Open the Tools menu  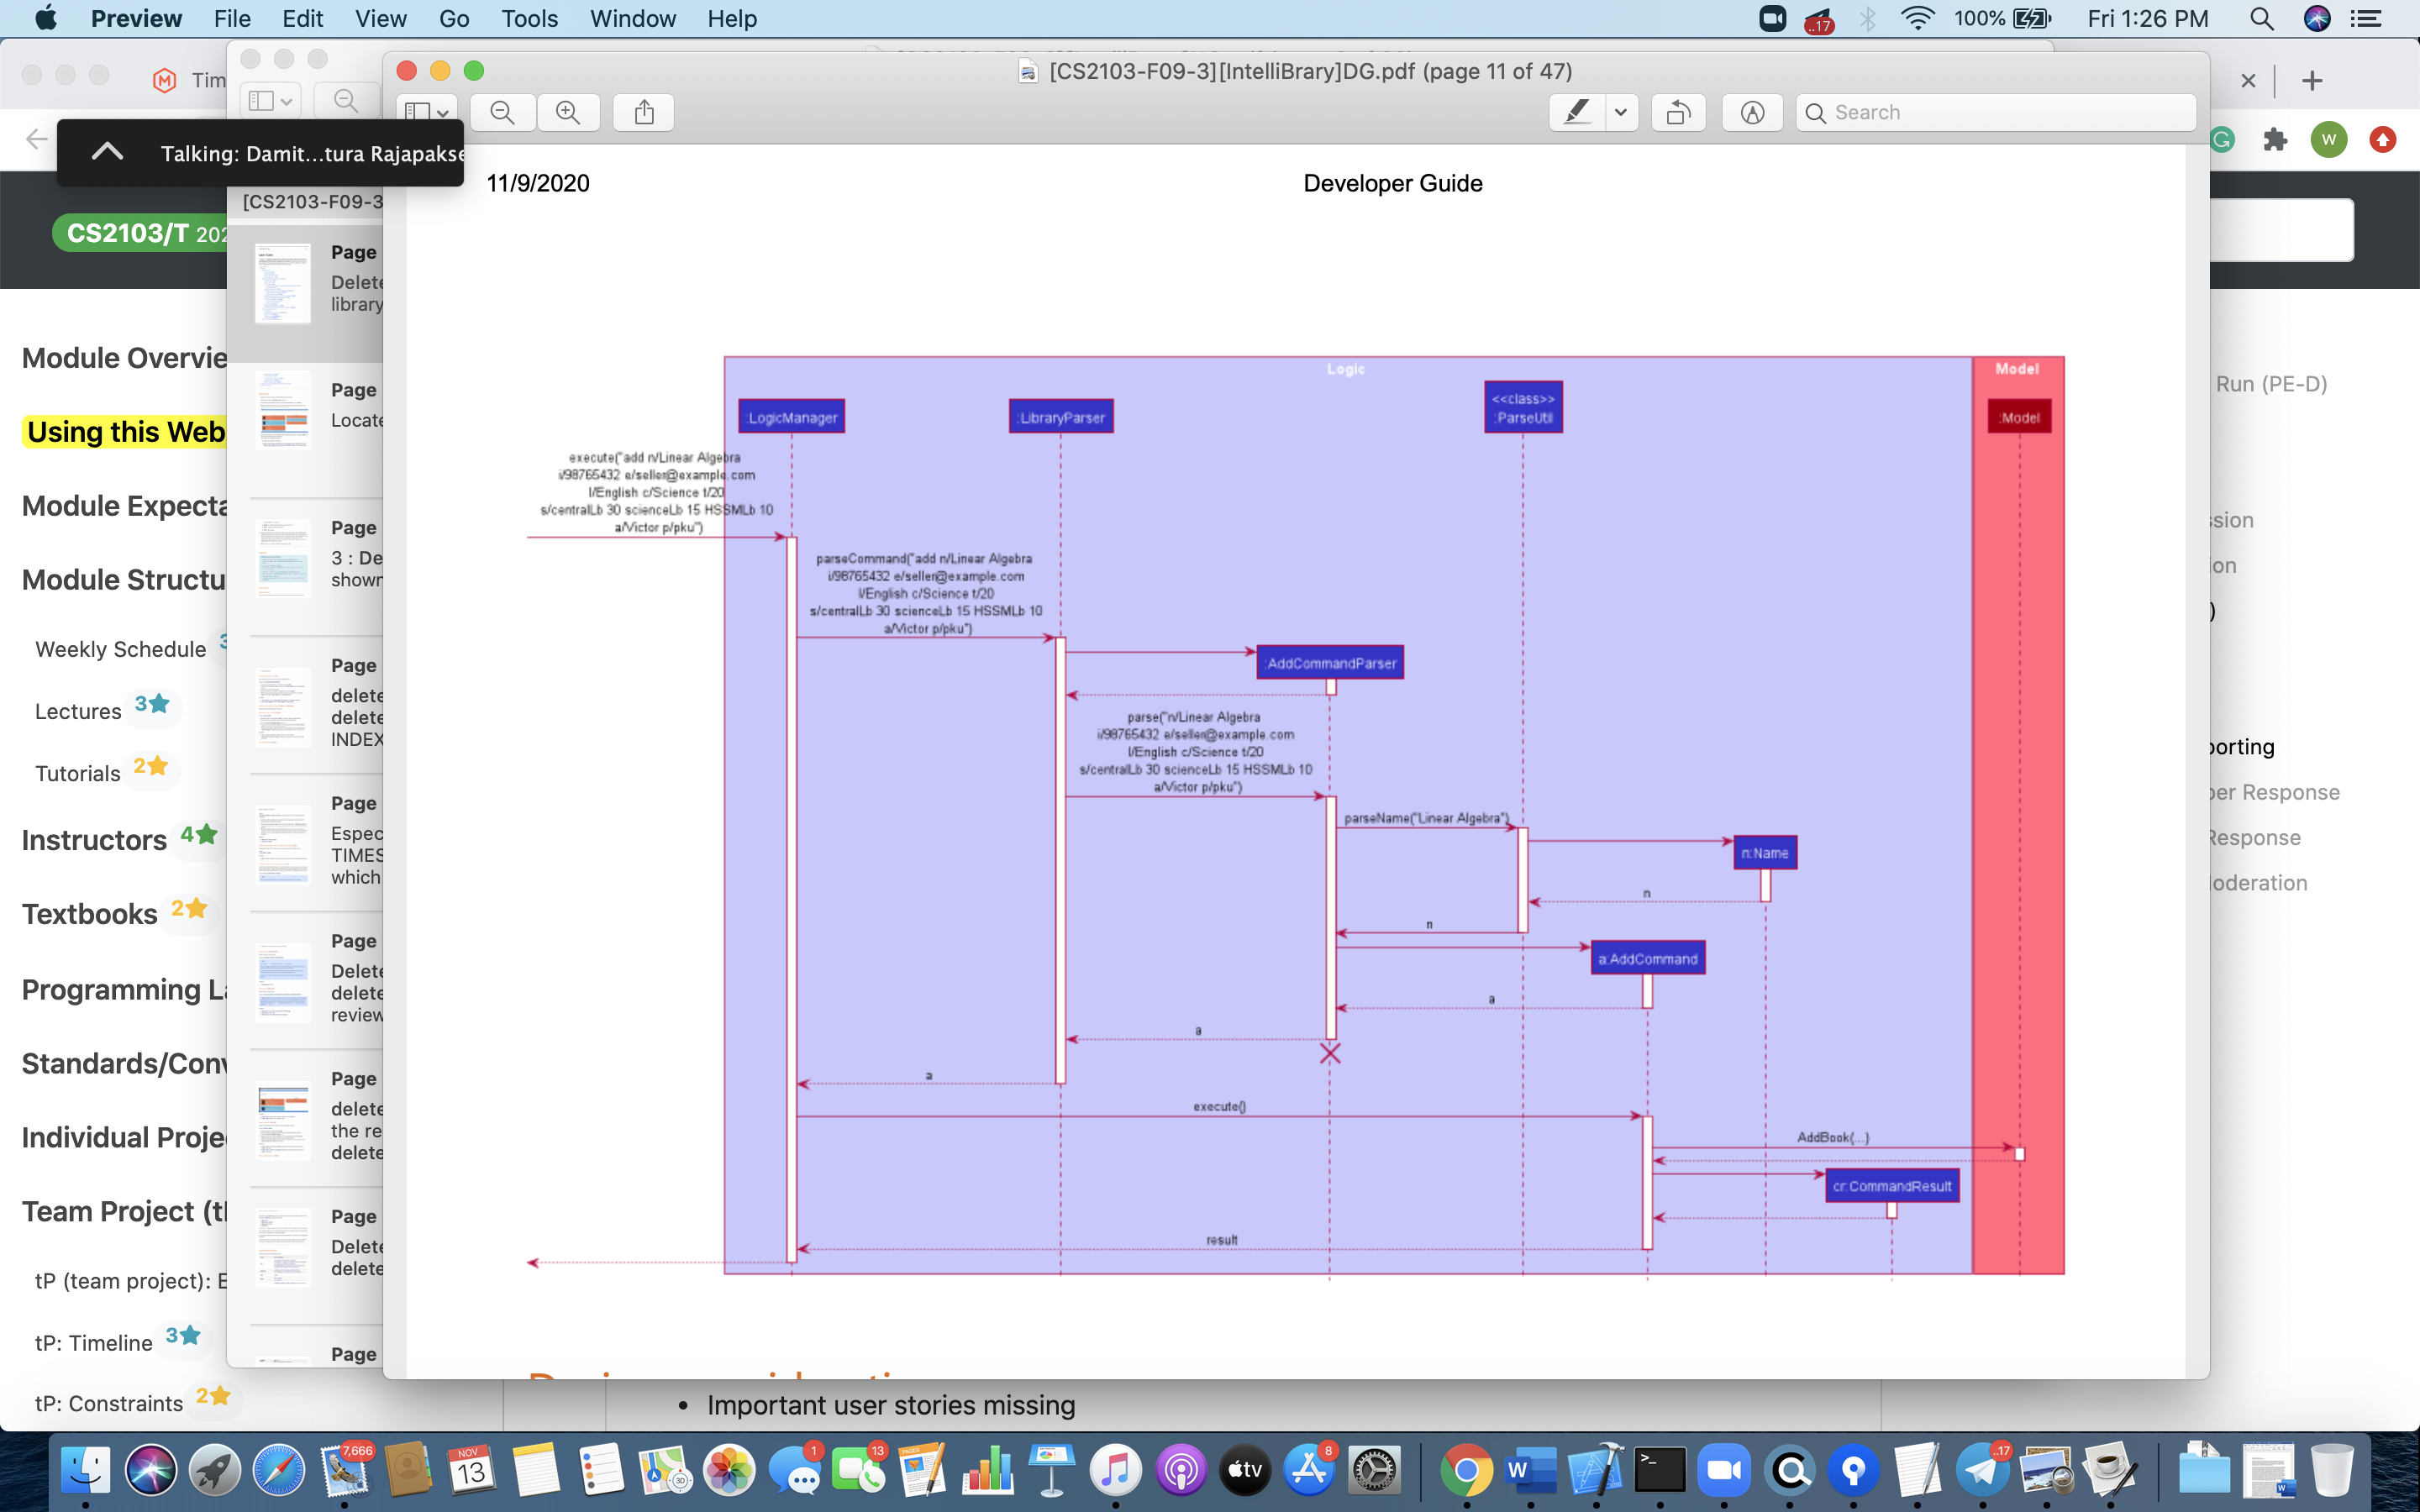tap(529, 19)
